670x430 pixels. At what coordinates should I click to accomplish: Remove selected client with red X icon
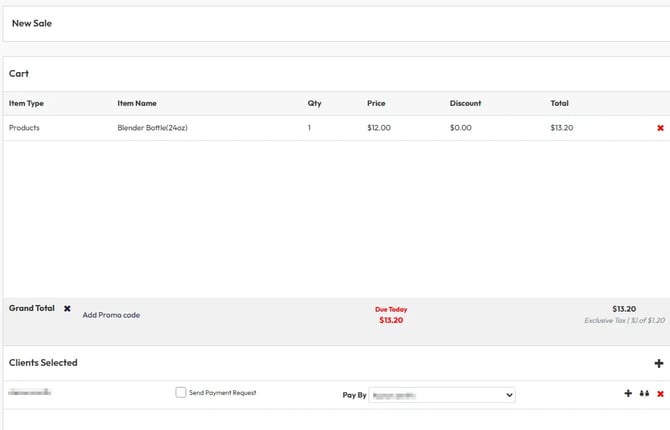pyautogui.click(x=660, y=394)
